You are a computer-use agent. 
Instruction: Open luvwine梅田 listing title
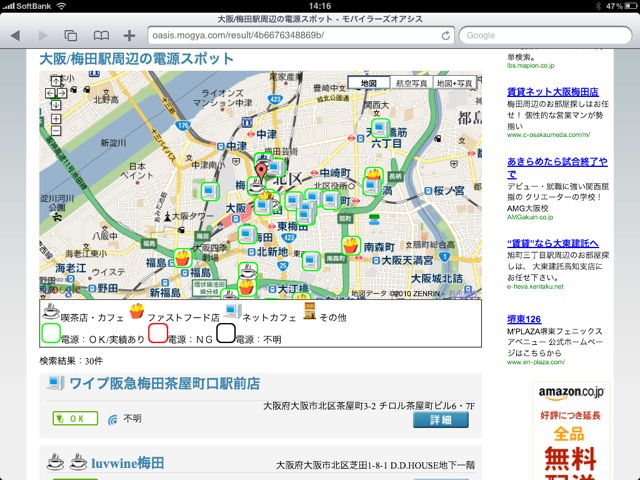pyautogui.click(x=127, y=463)
